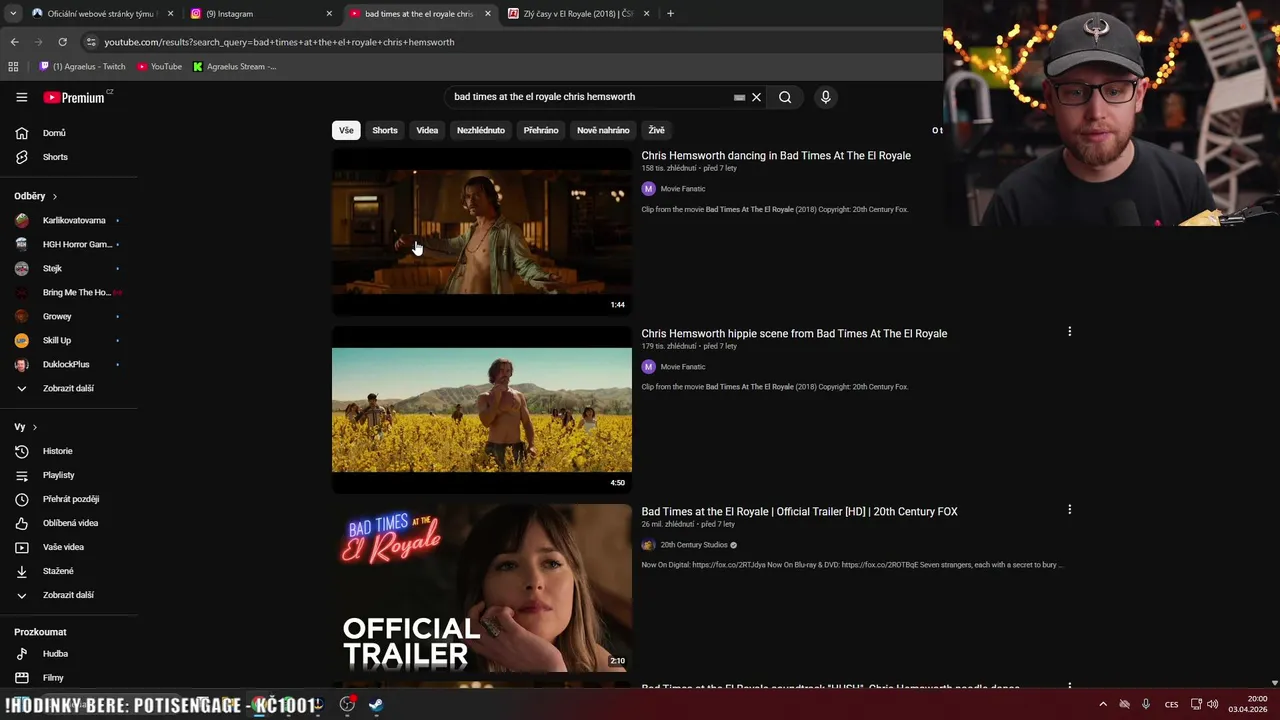Open Vaše videa in the sidebar
Image resolution: width=1280 pixels, height=720 pixels.
pyautogui.click(x=63, y=547)
